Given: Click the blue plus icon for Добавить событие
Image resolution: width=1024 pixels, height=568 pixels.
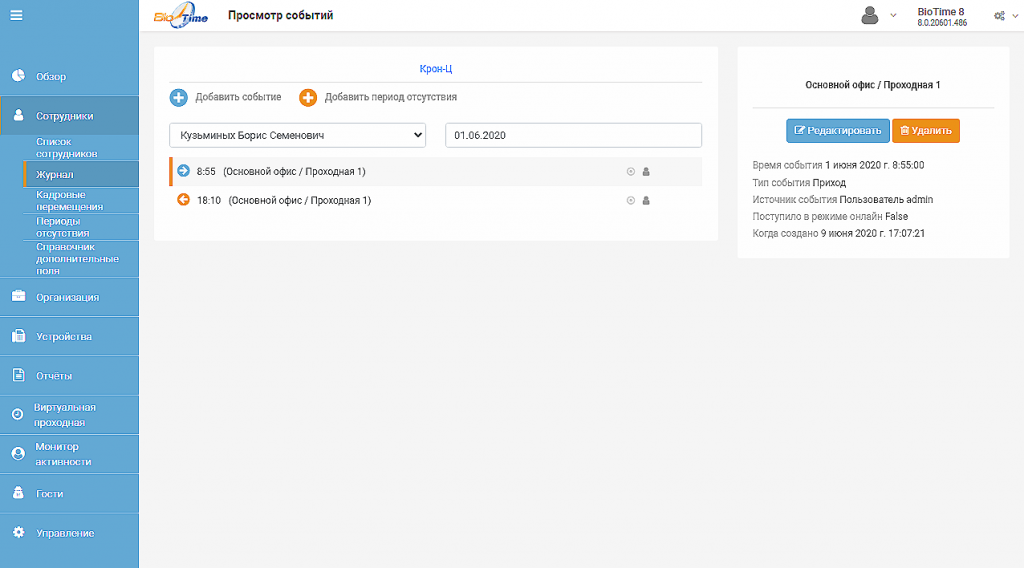Looking at the screenshot, I should pyautogui.click(x=178, y=97).
